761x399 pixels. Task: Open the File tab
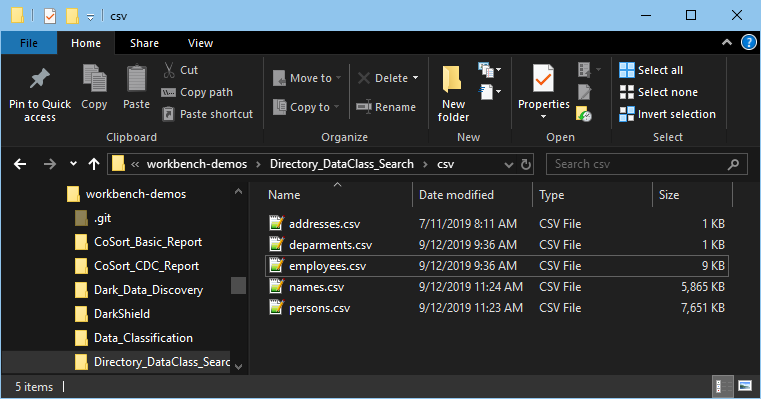[x=29, y=43]
